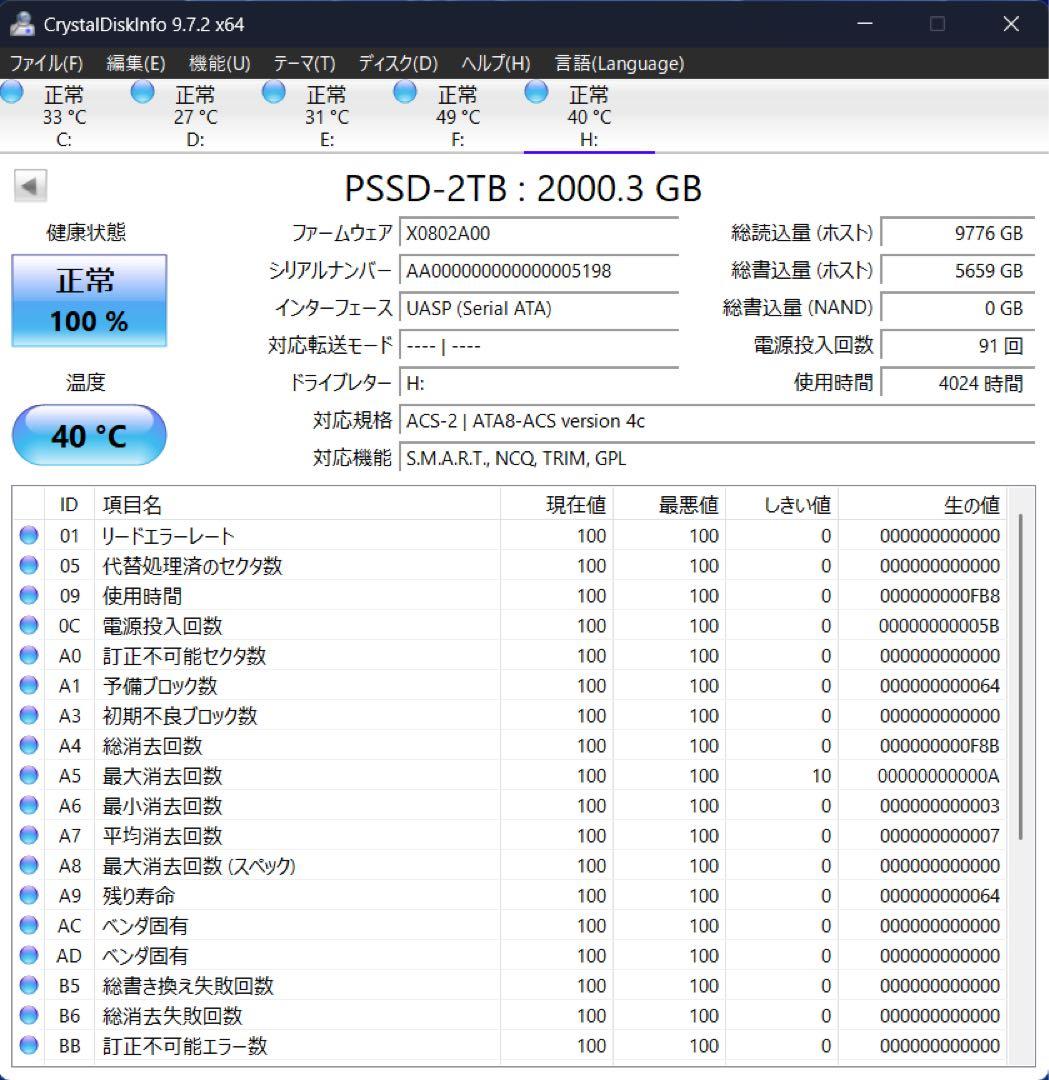Click the status dot next to 総消去失敗回数
The height and width of the screenshot is (1080, 1049).
(27, 1016)
